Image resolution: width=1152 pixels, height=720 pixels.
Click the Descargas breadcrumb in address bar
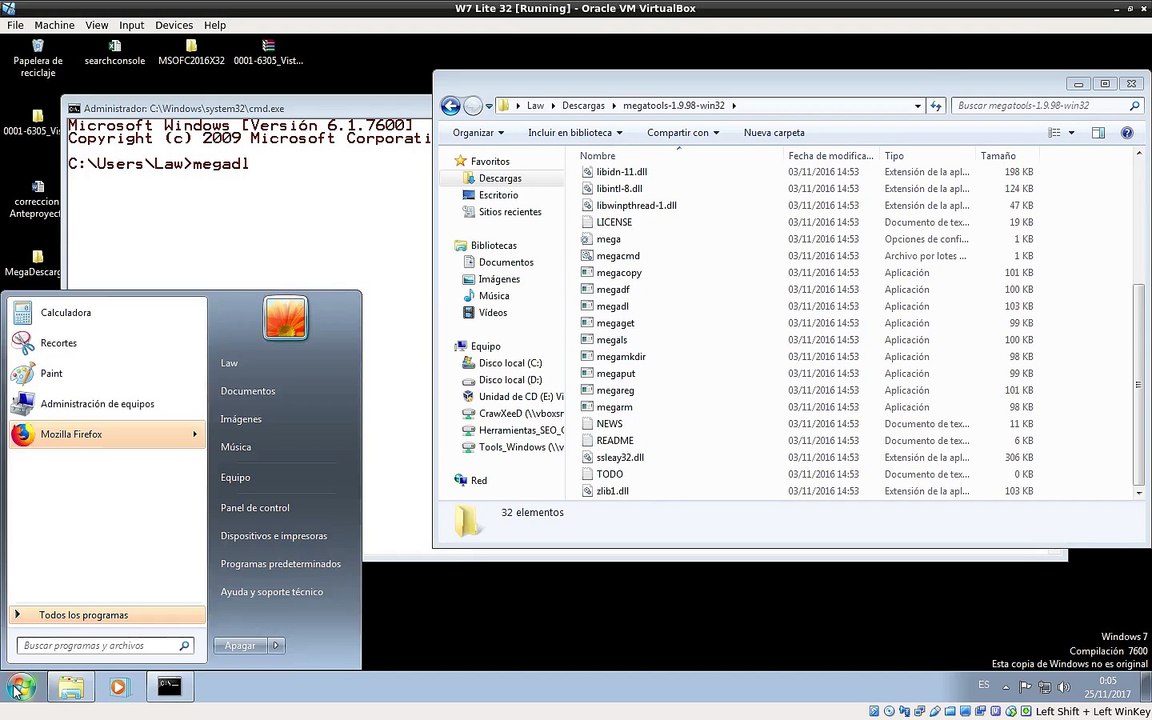pyautogui.click(x=583, y=106)
